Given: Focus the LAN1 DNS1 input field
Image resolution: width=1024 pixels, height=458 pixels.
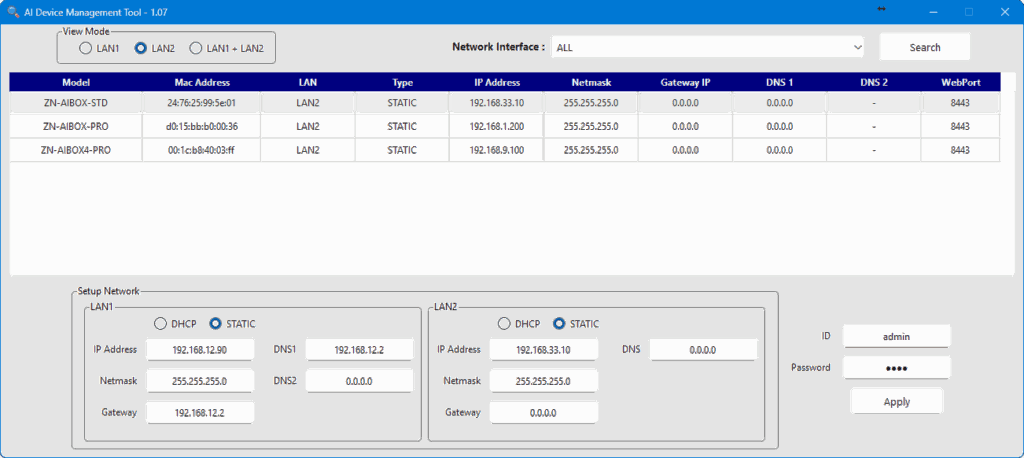Looking at the screenshot, I should coord(359,350).
